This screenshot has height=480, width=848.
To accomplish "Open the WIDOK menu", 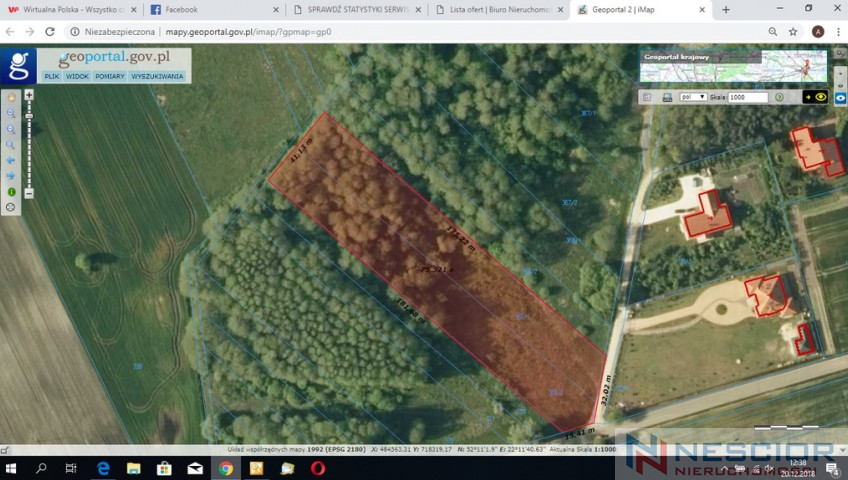I will 77,76.
